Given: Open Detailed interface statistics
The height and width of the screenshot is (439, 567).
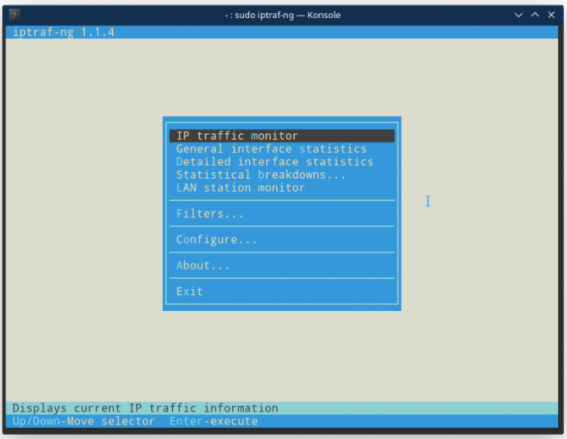Looking at the screenshot, I should pos(274,162).
